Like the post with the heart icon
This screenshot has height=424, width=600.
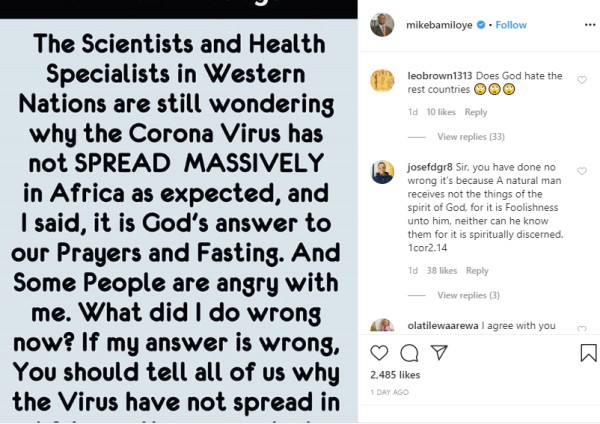point(379,353)
